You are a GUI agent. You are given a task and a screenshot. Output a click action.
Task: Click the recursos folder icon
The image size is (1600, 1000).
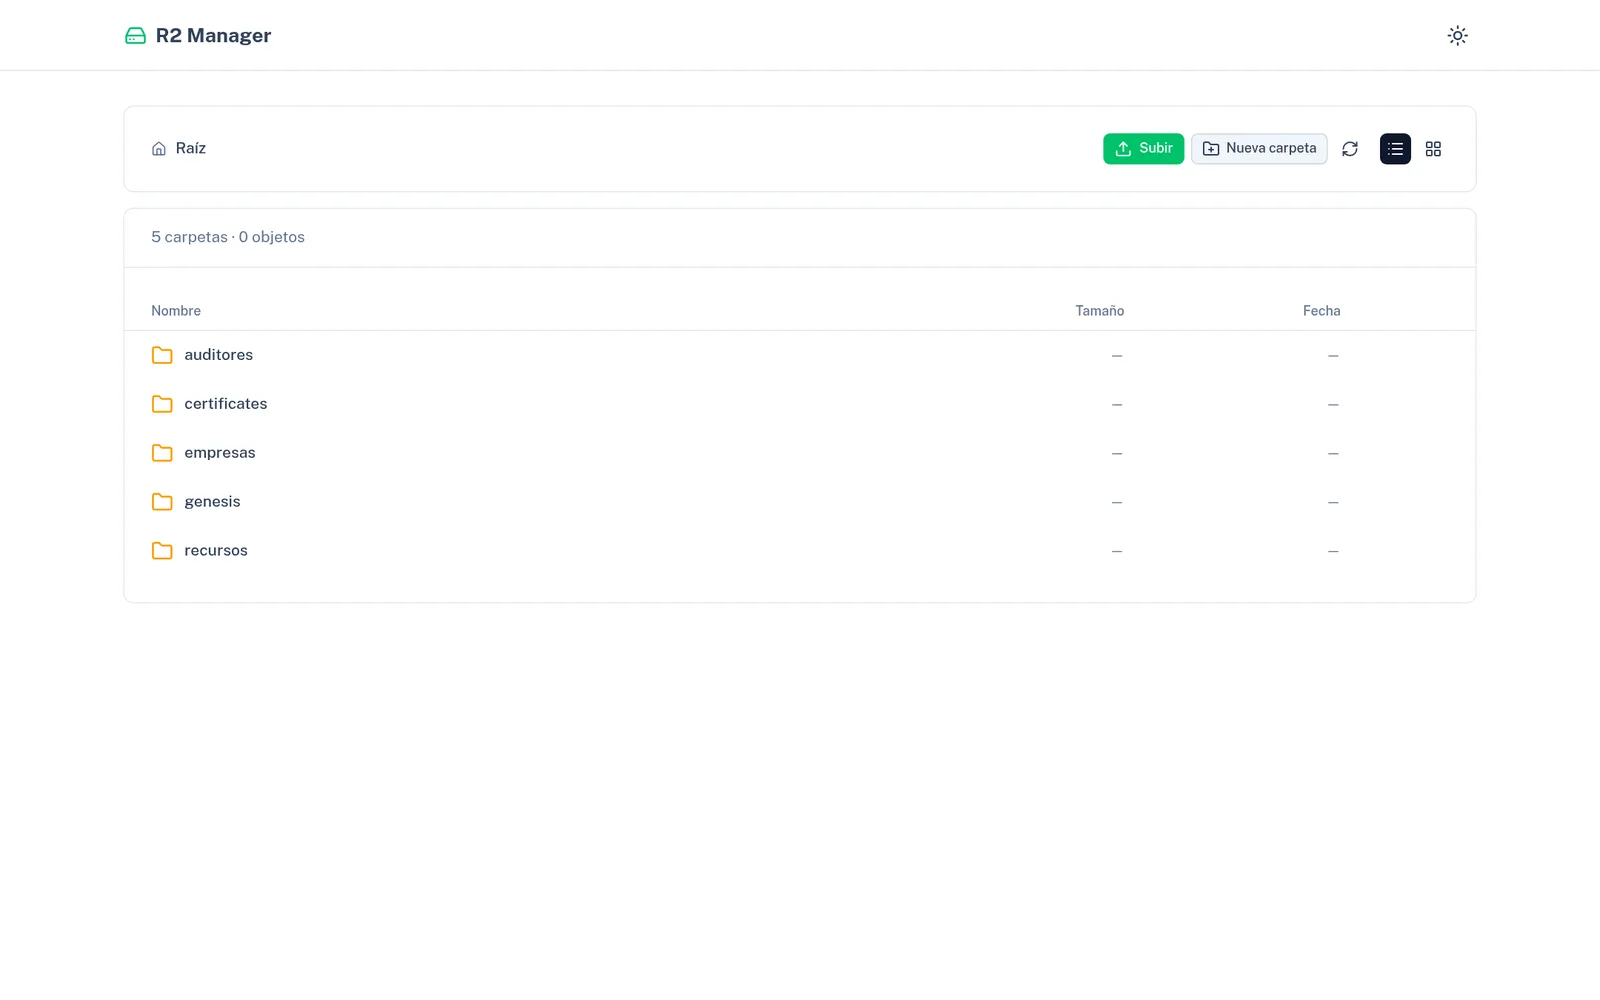point(162,551)
